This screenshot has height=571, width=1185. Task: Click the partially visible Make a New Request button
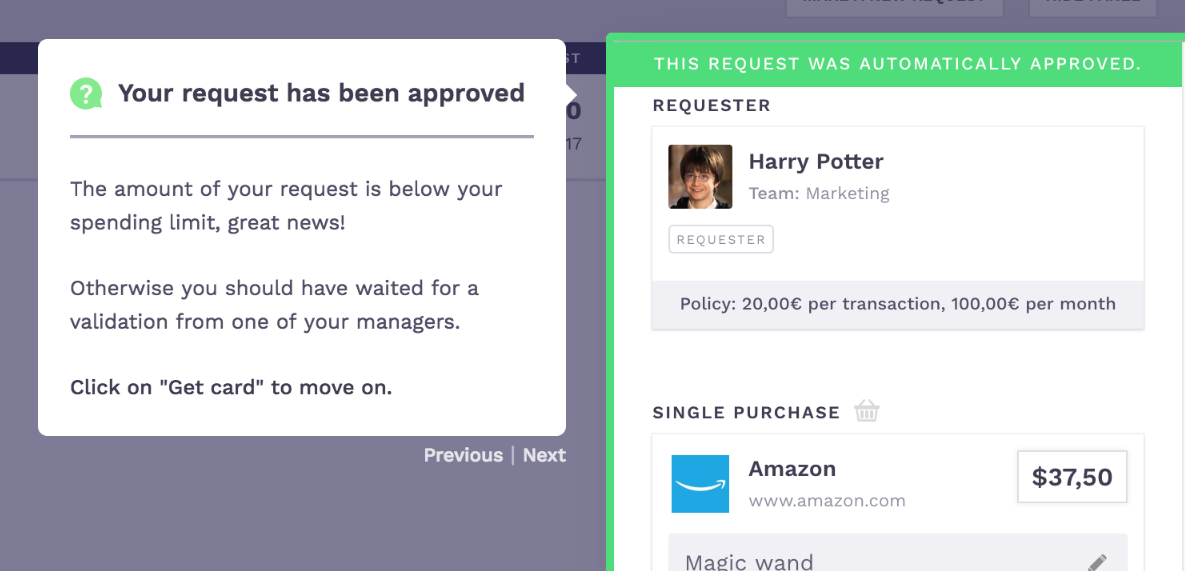pyautogui.click(x=894, y=6)
